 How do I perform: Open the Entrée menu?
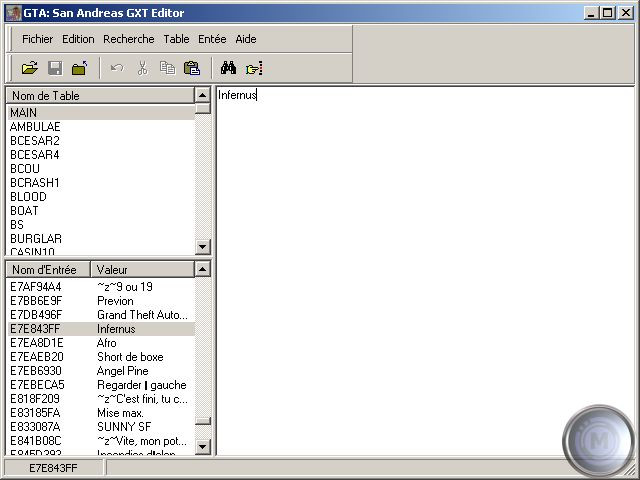point(212,39)
